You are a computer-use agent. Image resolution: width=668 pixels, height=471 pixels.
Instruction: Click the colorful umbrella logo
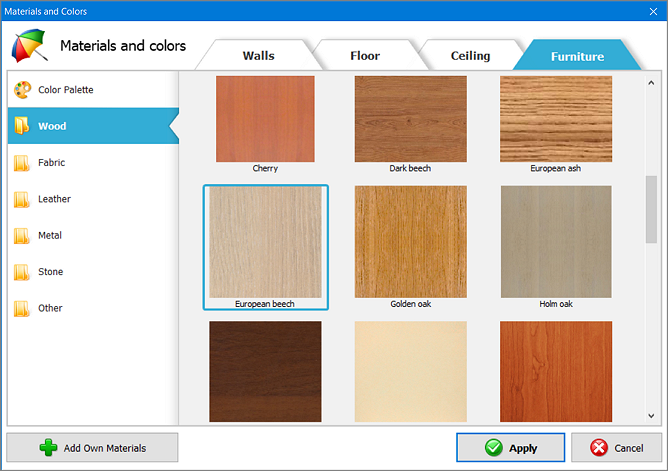click(x=29, y=45)
